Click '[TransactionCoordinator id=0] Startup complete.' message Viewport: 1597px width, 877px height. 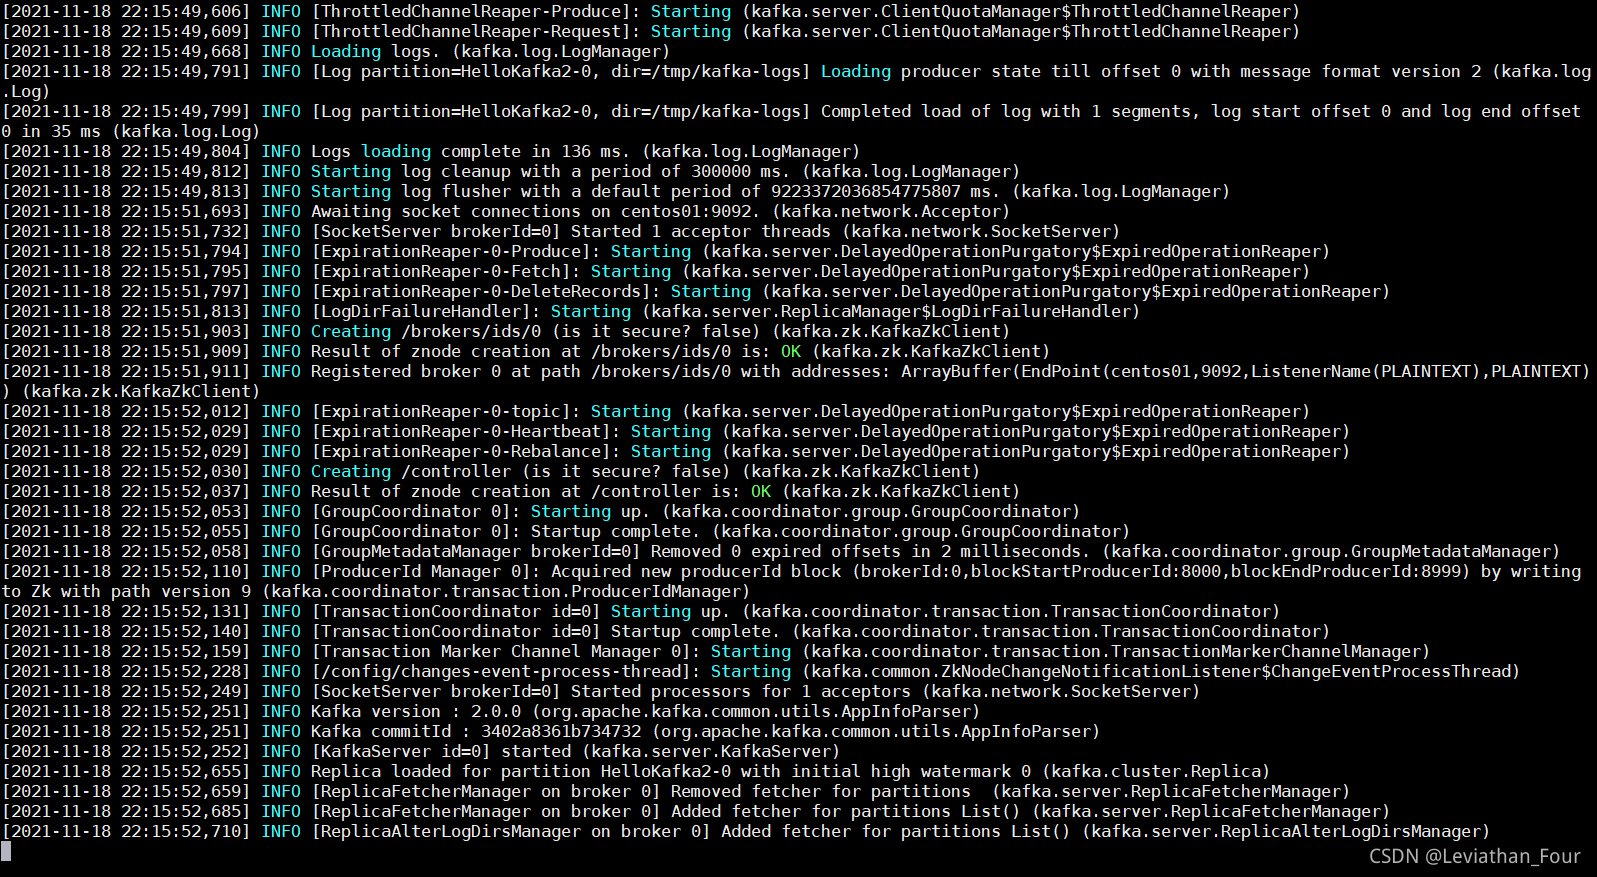546,632
